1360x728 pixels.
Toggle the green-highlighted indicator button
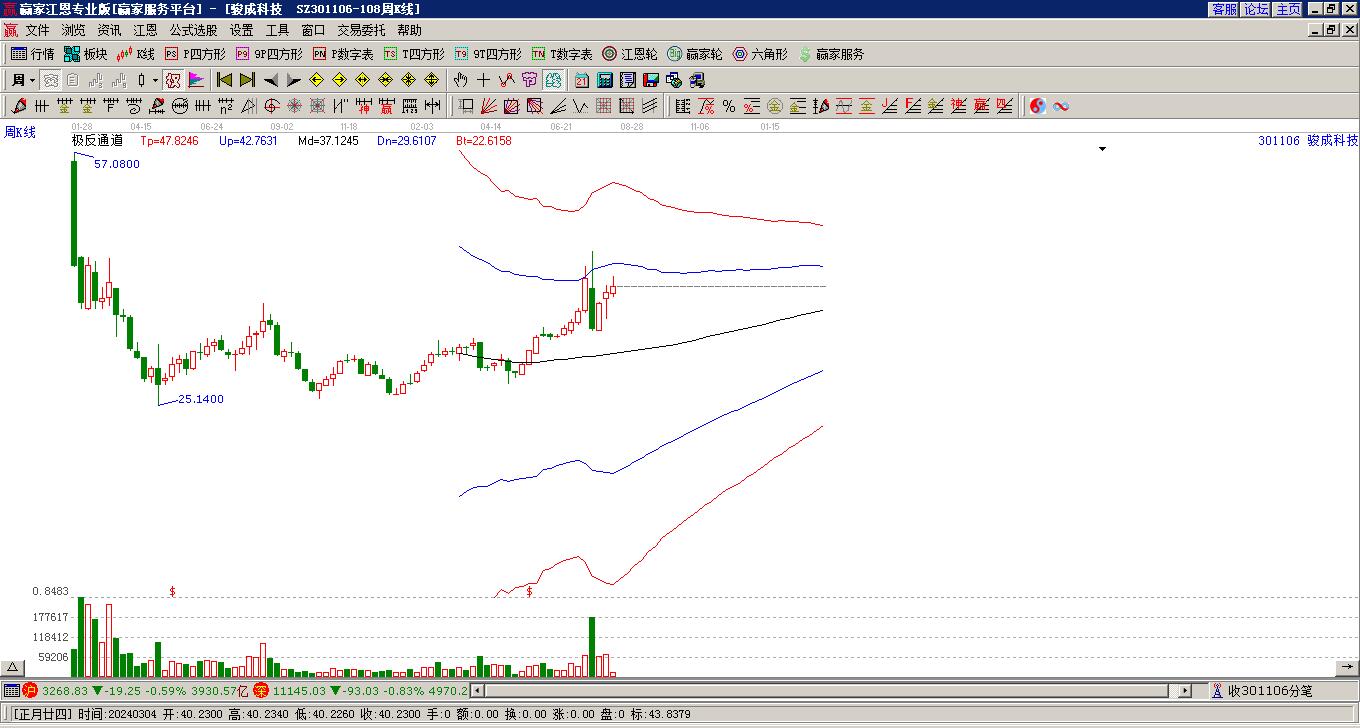pos(553,80)
